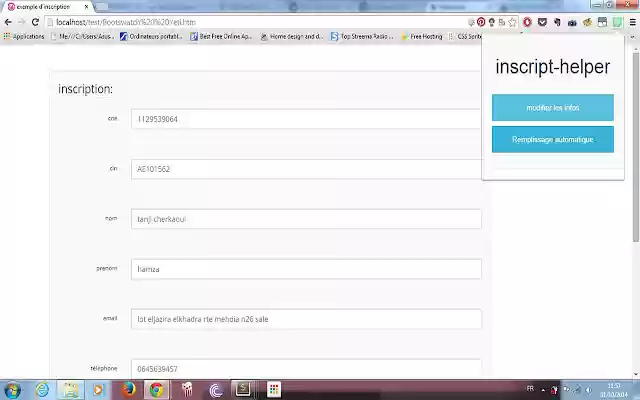Click the volume speaker tray icon
This screenshot has height=400, width=640.
click(x=589, y=390)
